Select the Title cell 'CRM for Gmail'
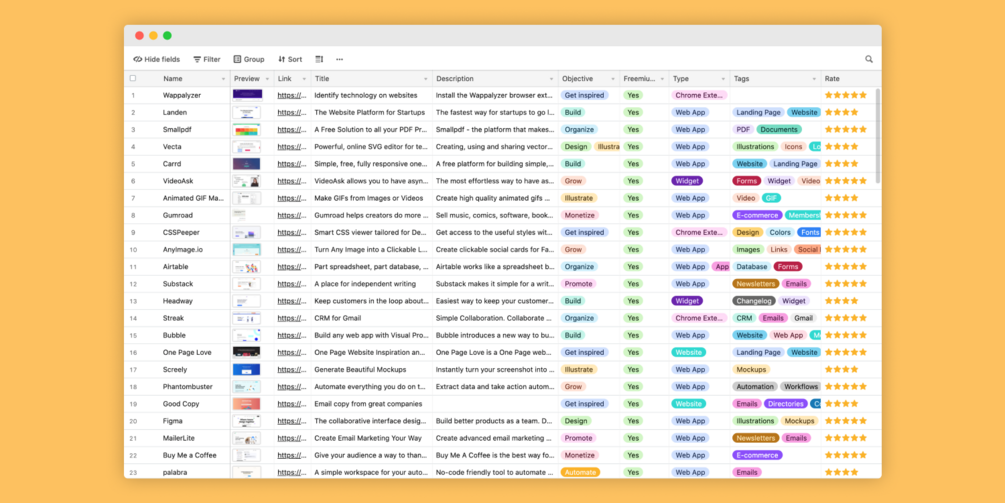Viewport: 1005px width, 503px height. [x=338, y=318]
